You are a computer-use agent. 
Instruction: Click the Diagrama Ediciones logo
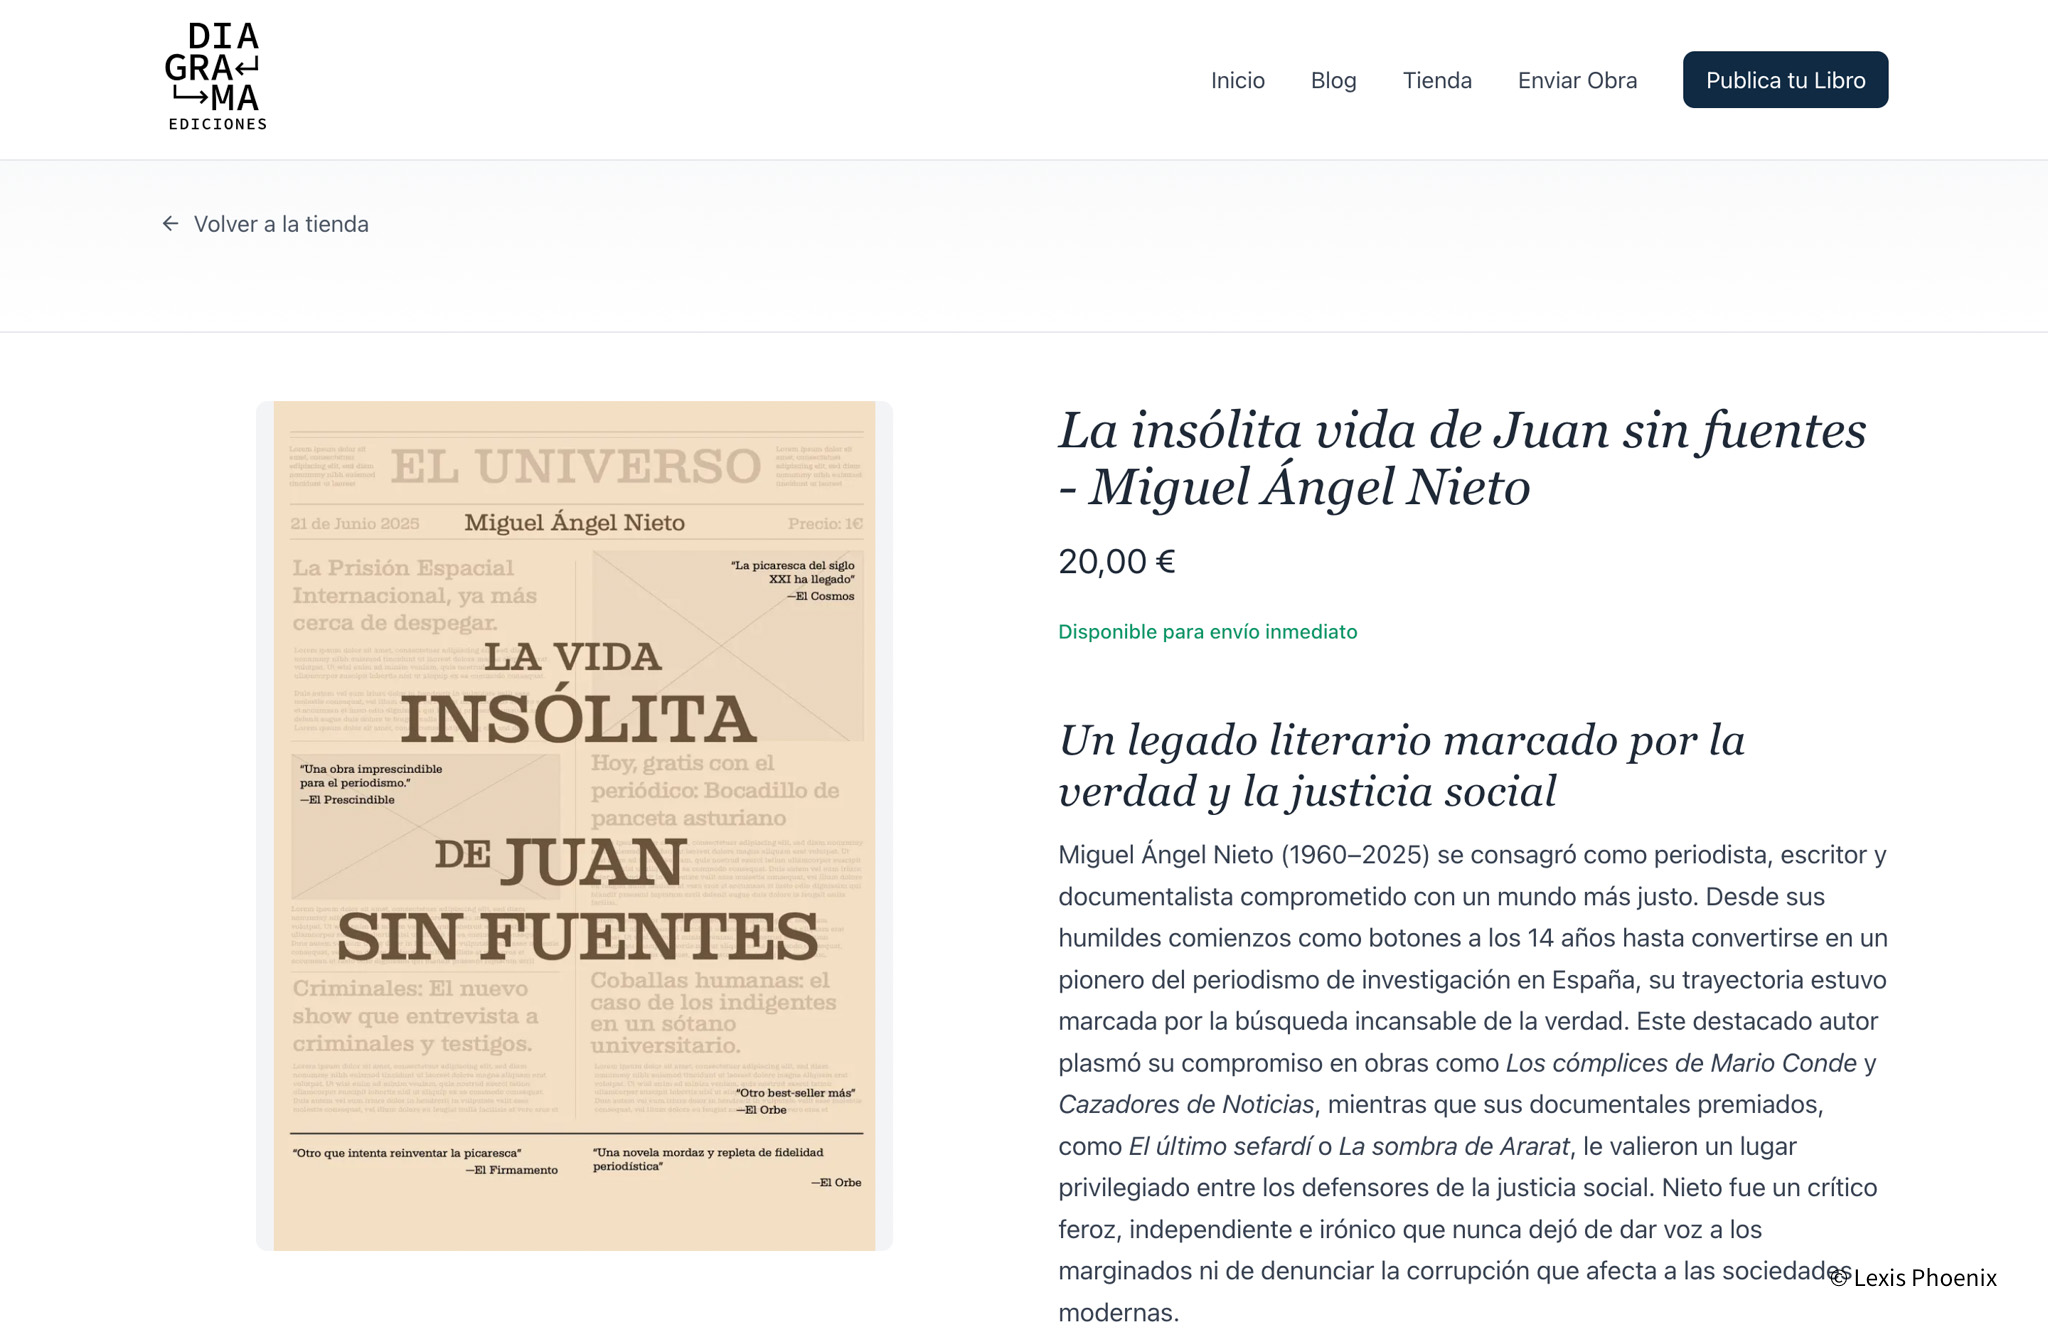(x=216, y=77)
